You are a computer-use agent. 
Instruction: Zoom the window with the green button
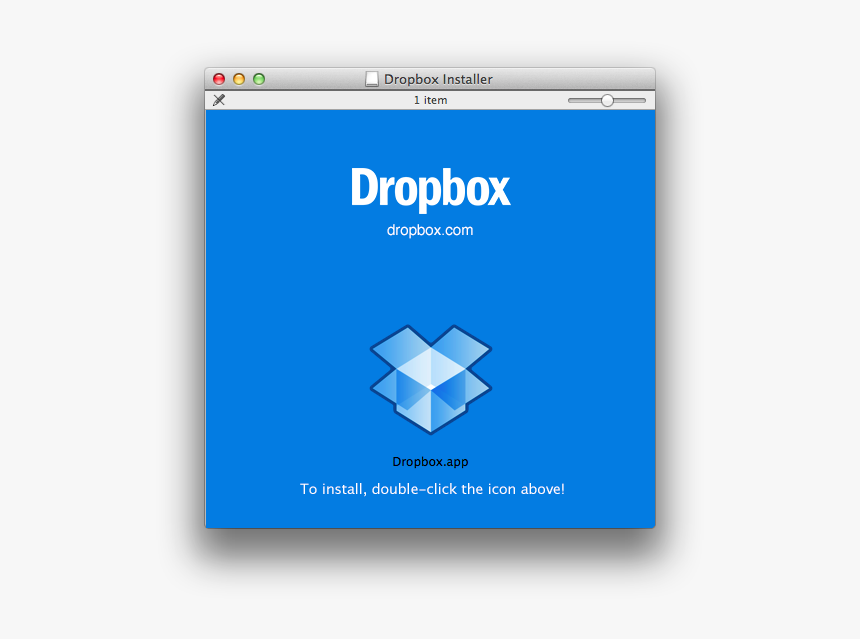(x=259, y=79)
